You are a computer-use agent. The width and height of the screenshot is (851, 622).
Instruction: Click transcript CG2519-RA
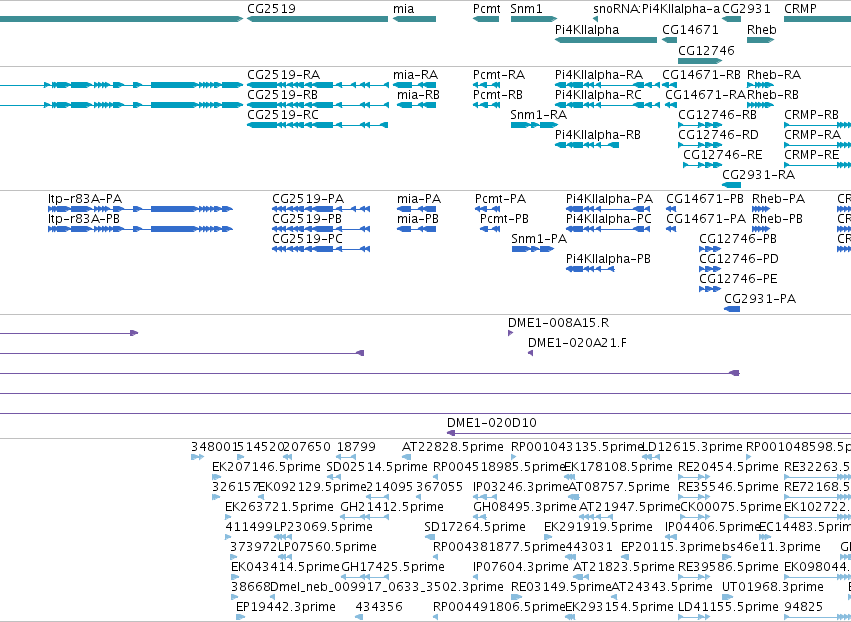tap(317, 85)
